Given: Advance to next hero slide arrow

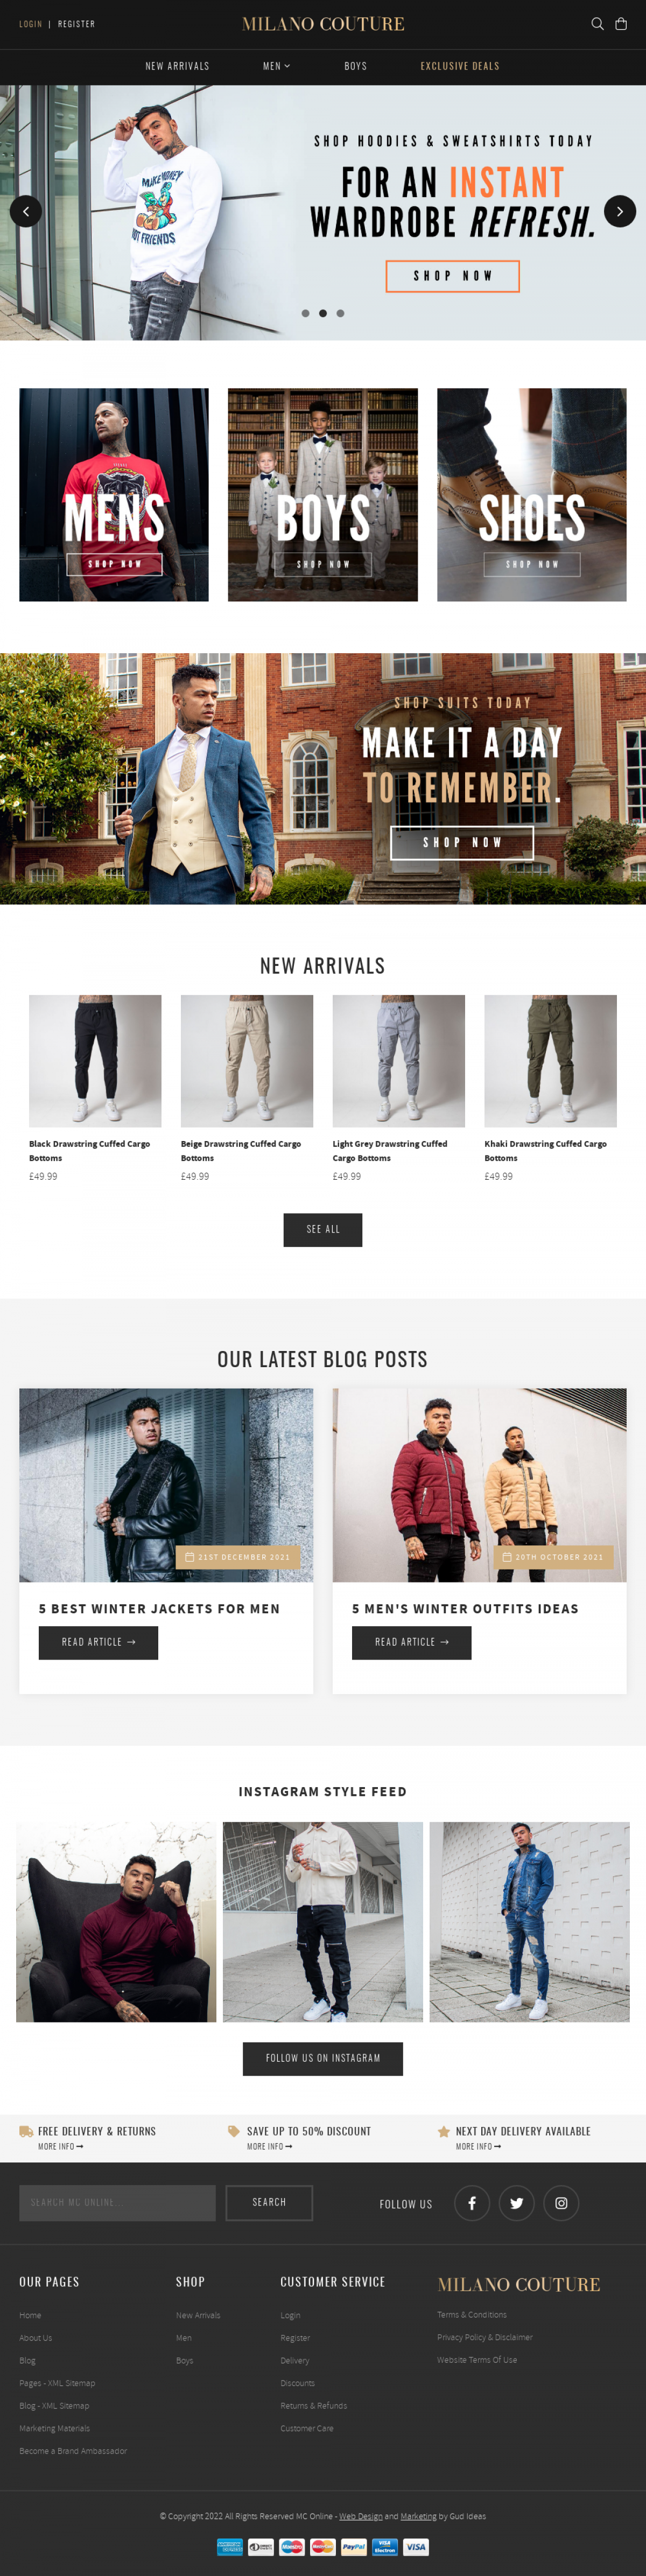Looking at the screenshot, I should point(620,211).
